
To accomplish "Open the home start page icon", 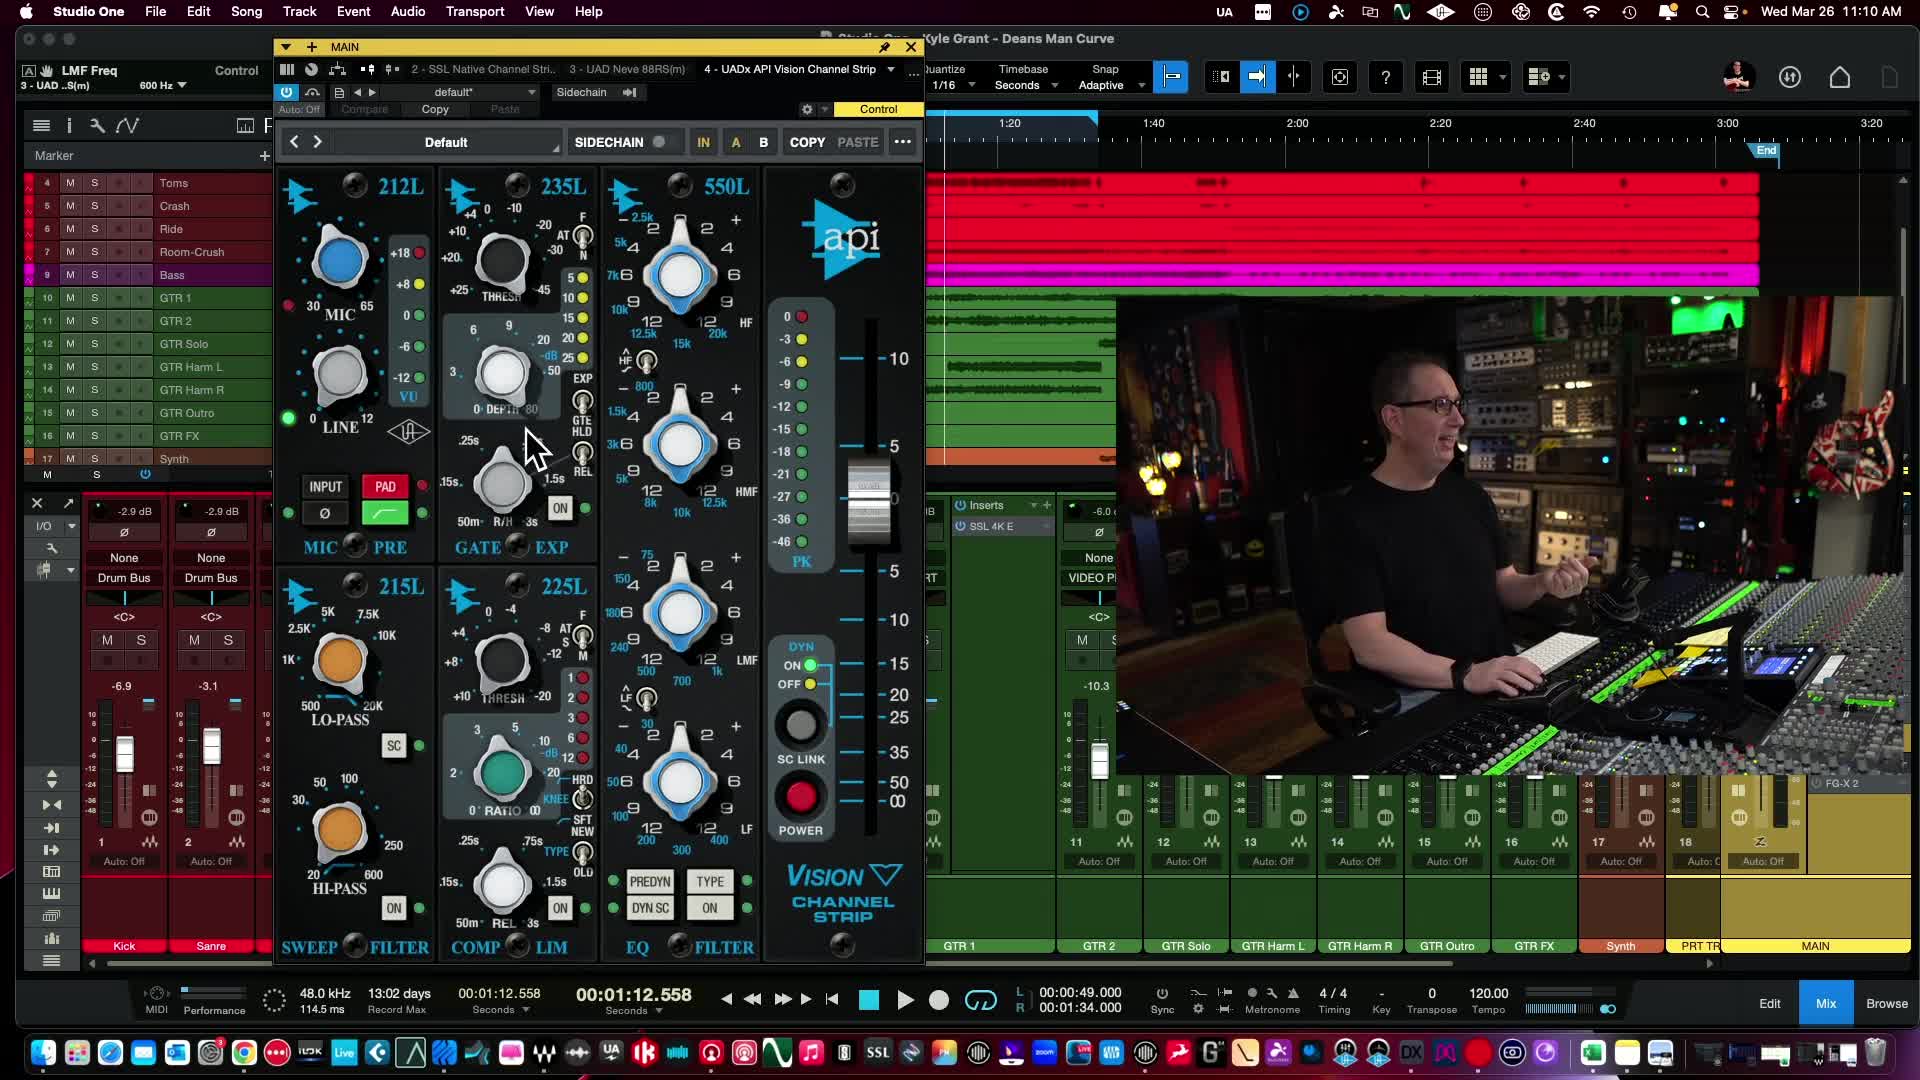I will click(x=1840, y=77).
